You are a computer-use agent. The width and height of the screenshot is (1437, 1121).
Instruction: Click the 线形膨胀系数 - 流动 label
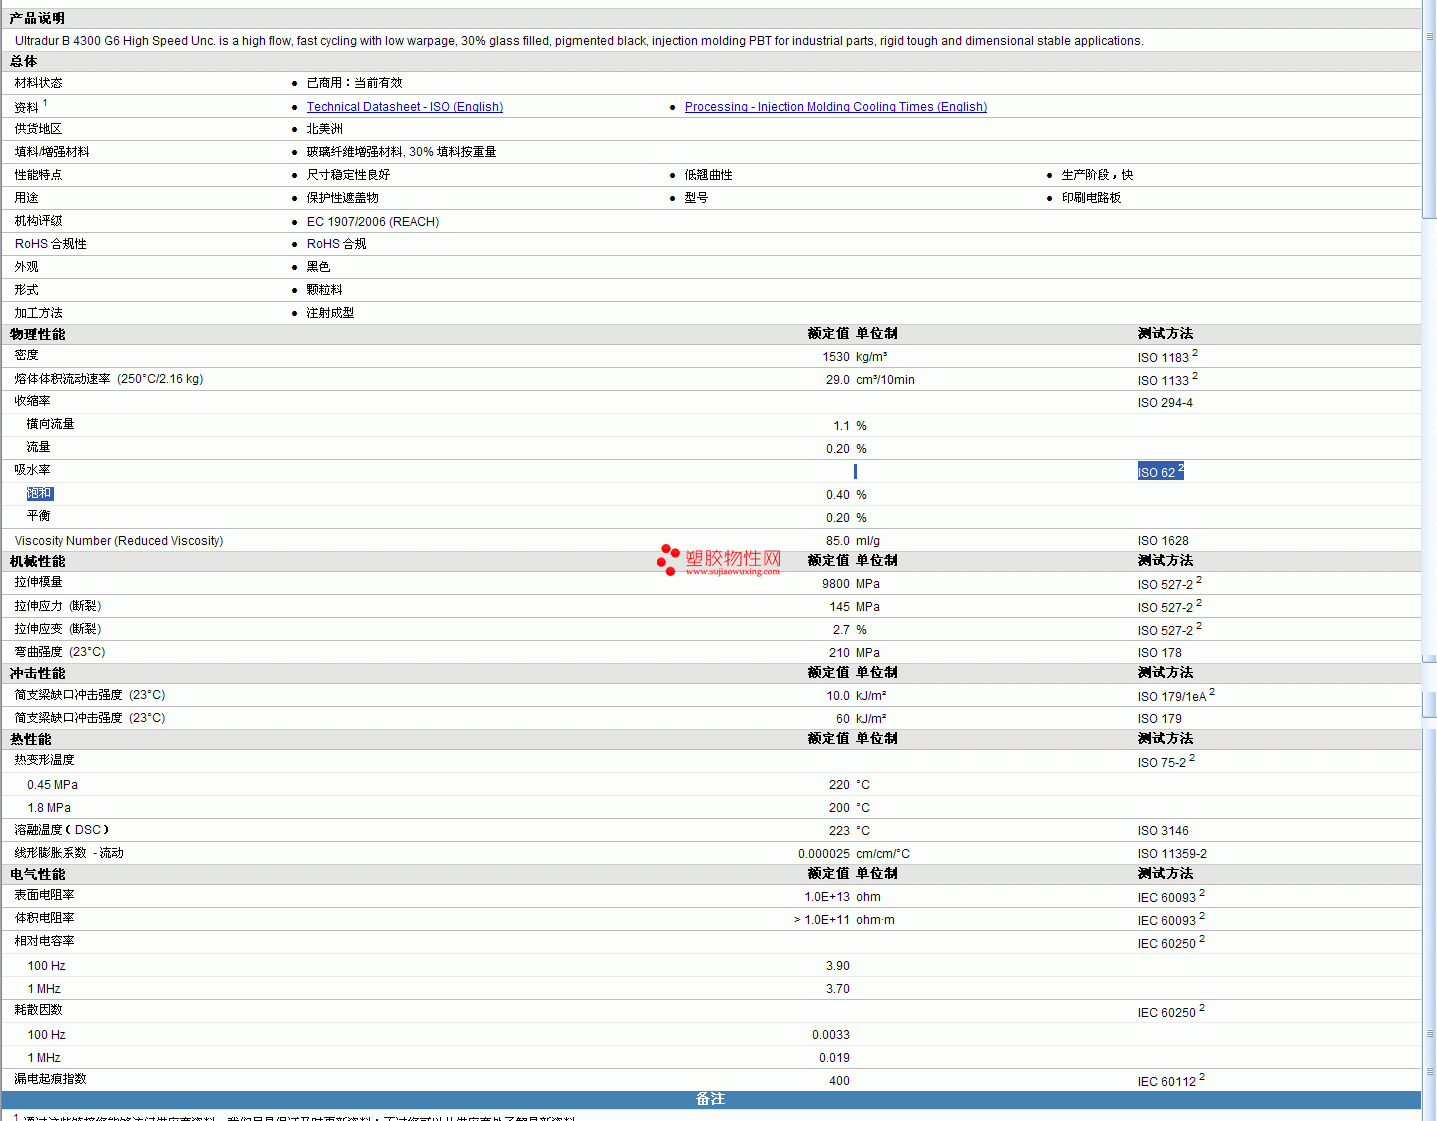(69, 853)
